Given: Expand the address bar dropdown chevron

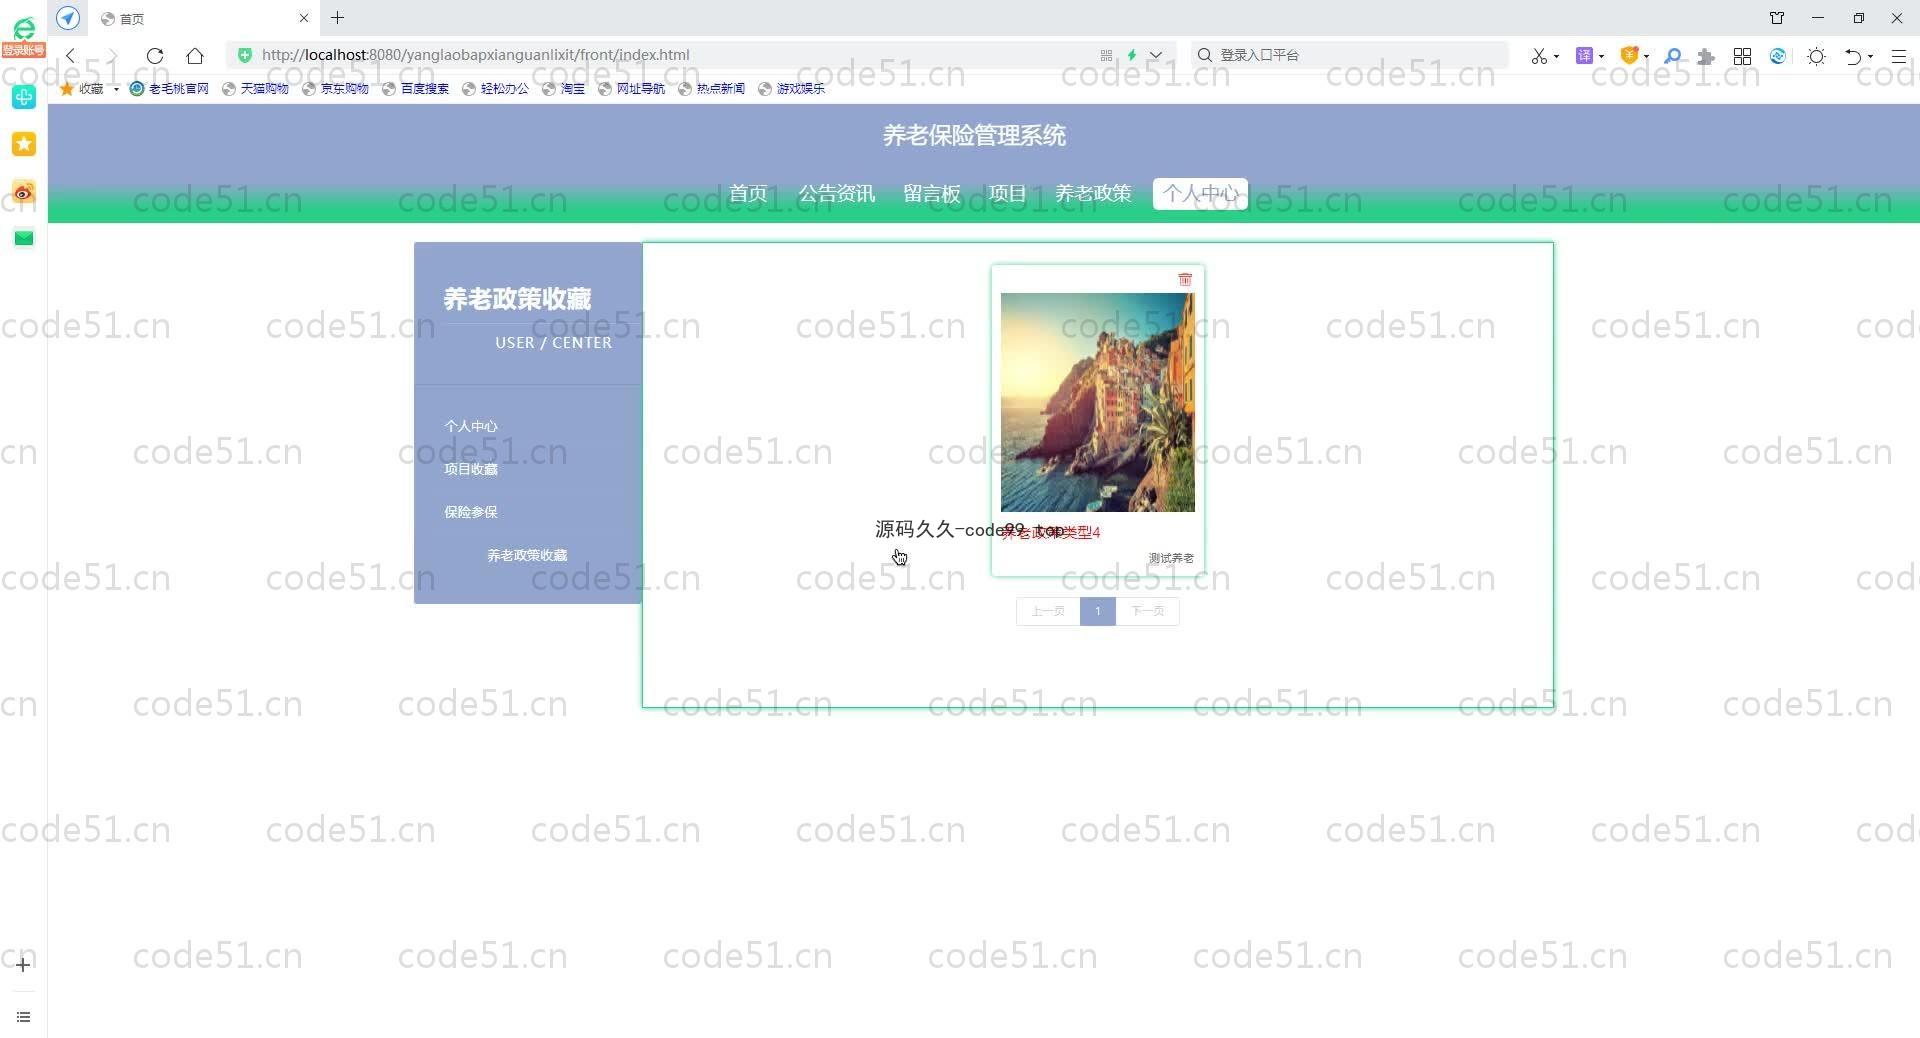Looking at the screenshot, I should [1156, 55].
